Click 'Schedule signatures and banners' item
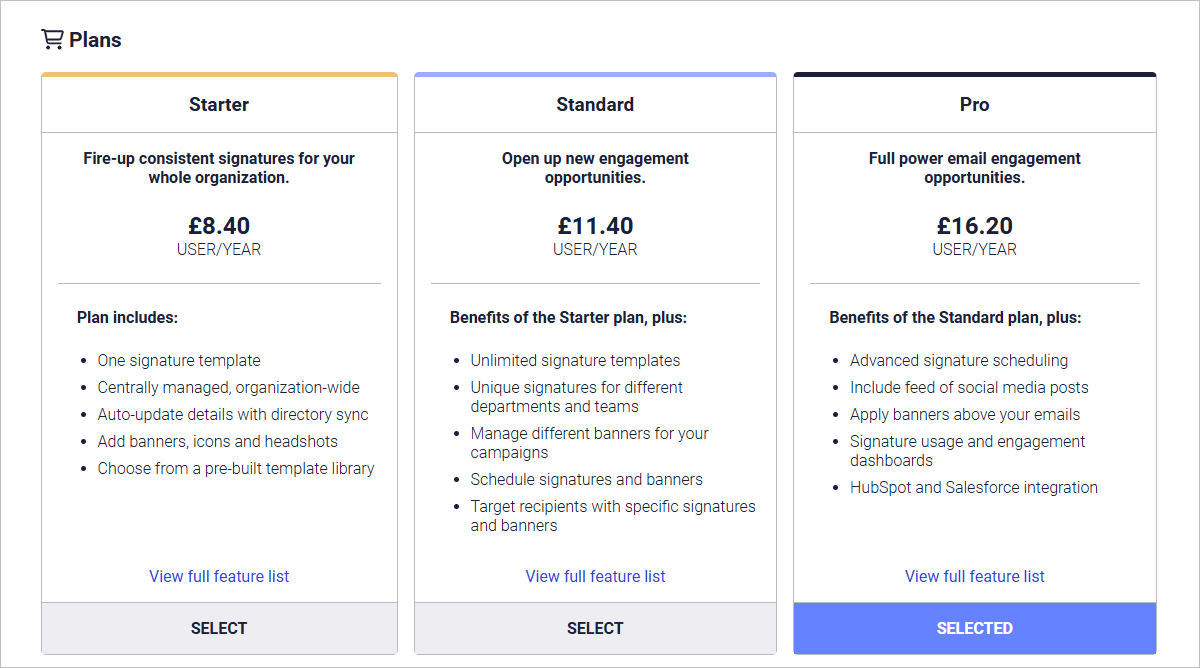The width and height of the screenshot is (1200, 668). (x=587, y=480)
